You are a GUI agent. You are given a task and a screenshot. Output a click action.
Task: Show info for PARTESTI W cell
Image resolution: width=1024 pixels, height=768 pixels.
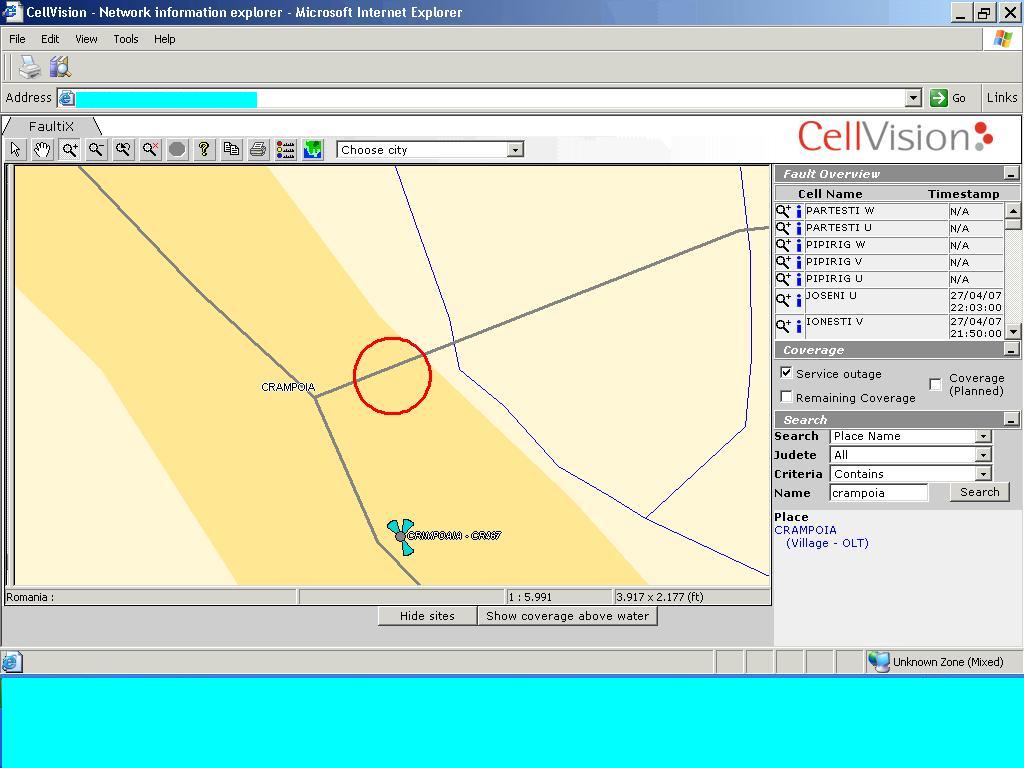click(799, 212)
